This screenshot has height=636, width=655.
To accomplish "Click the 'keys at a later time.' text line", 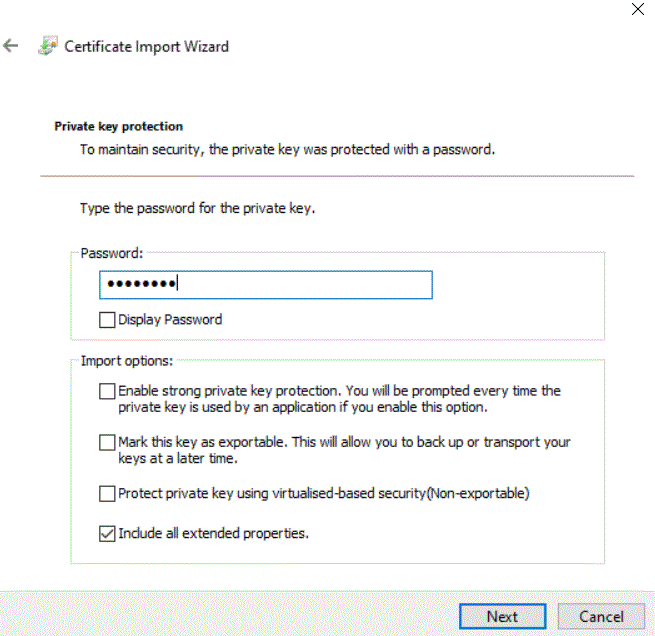I will [178, 459].
